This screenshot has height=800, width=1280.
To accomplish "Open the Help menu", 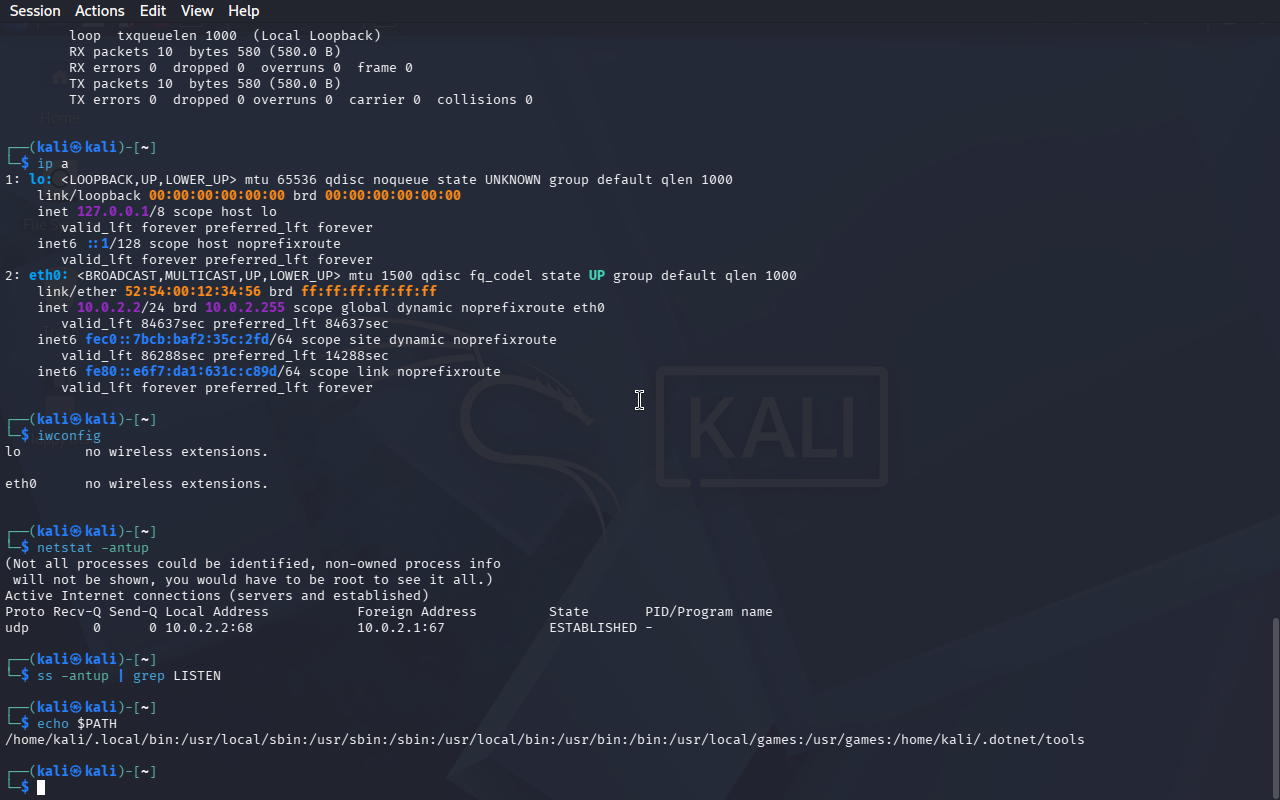I will click(x=244, y=11).
